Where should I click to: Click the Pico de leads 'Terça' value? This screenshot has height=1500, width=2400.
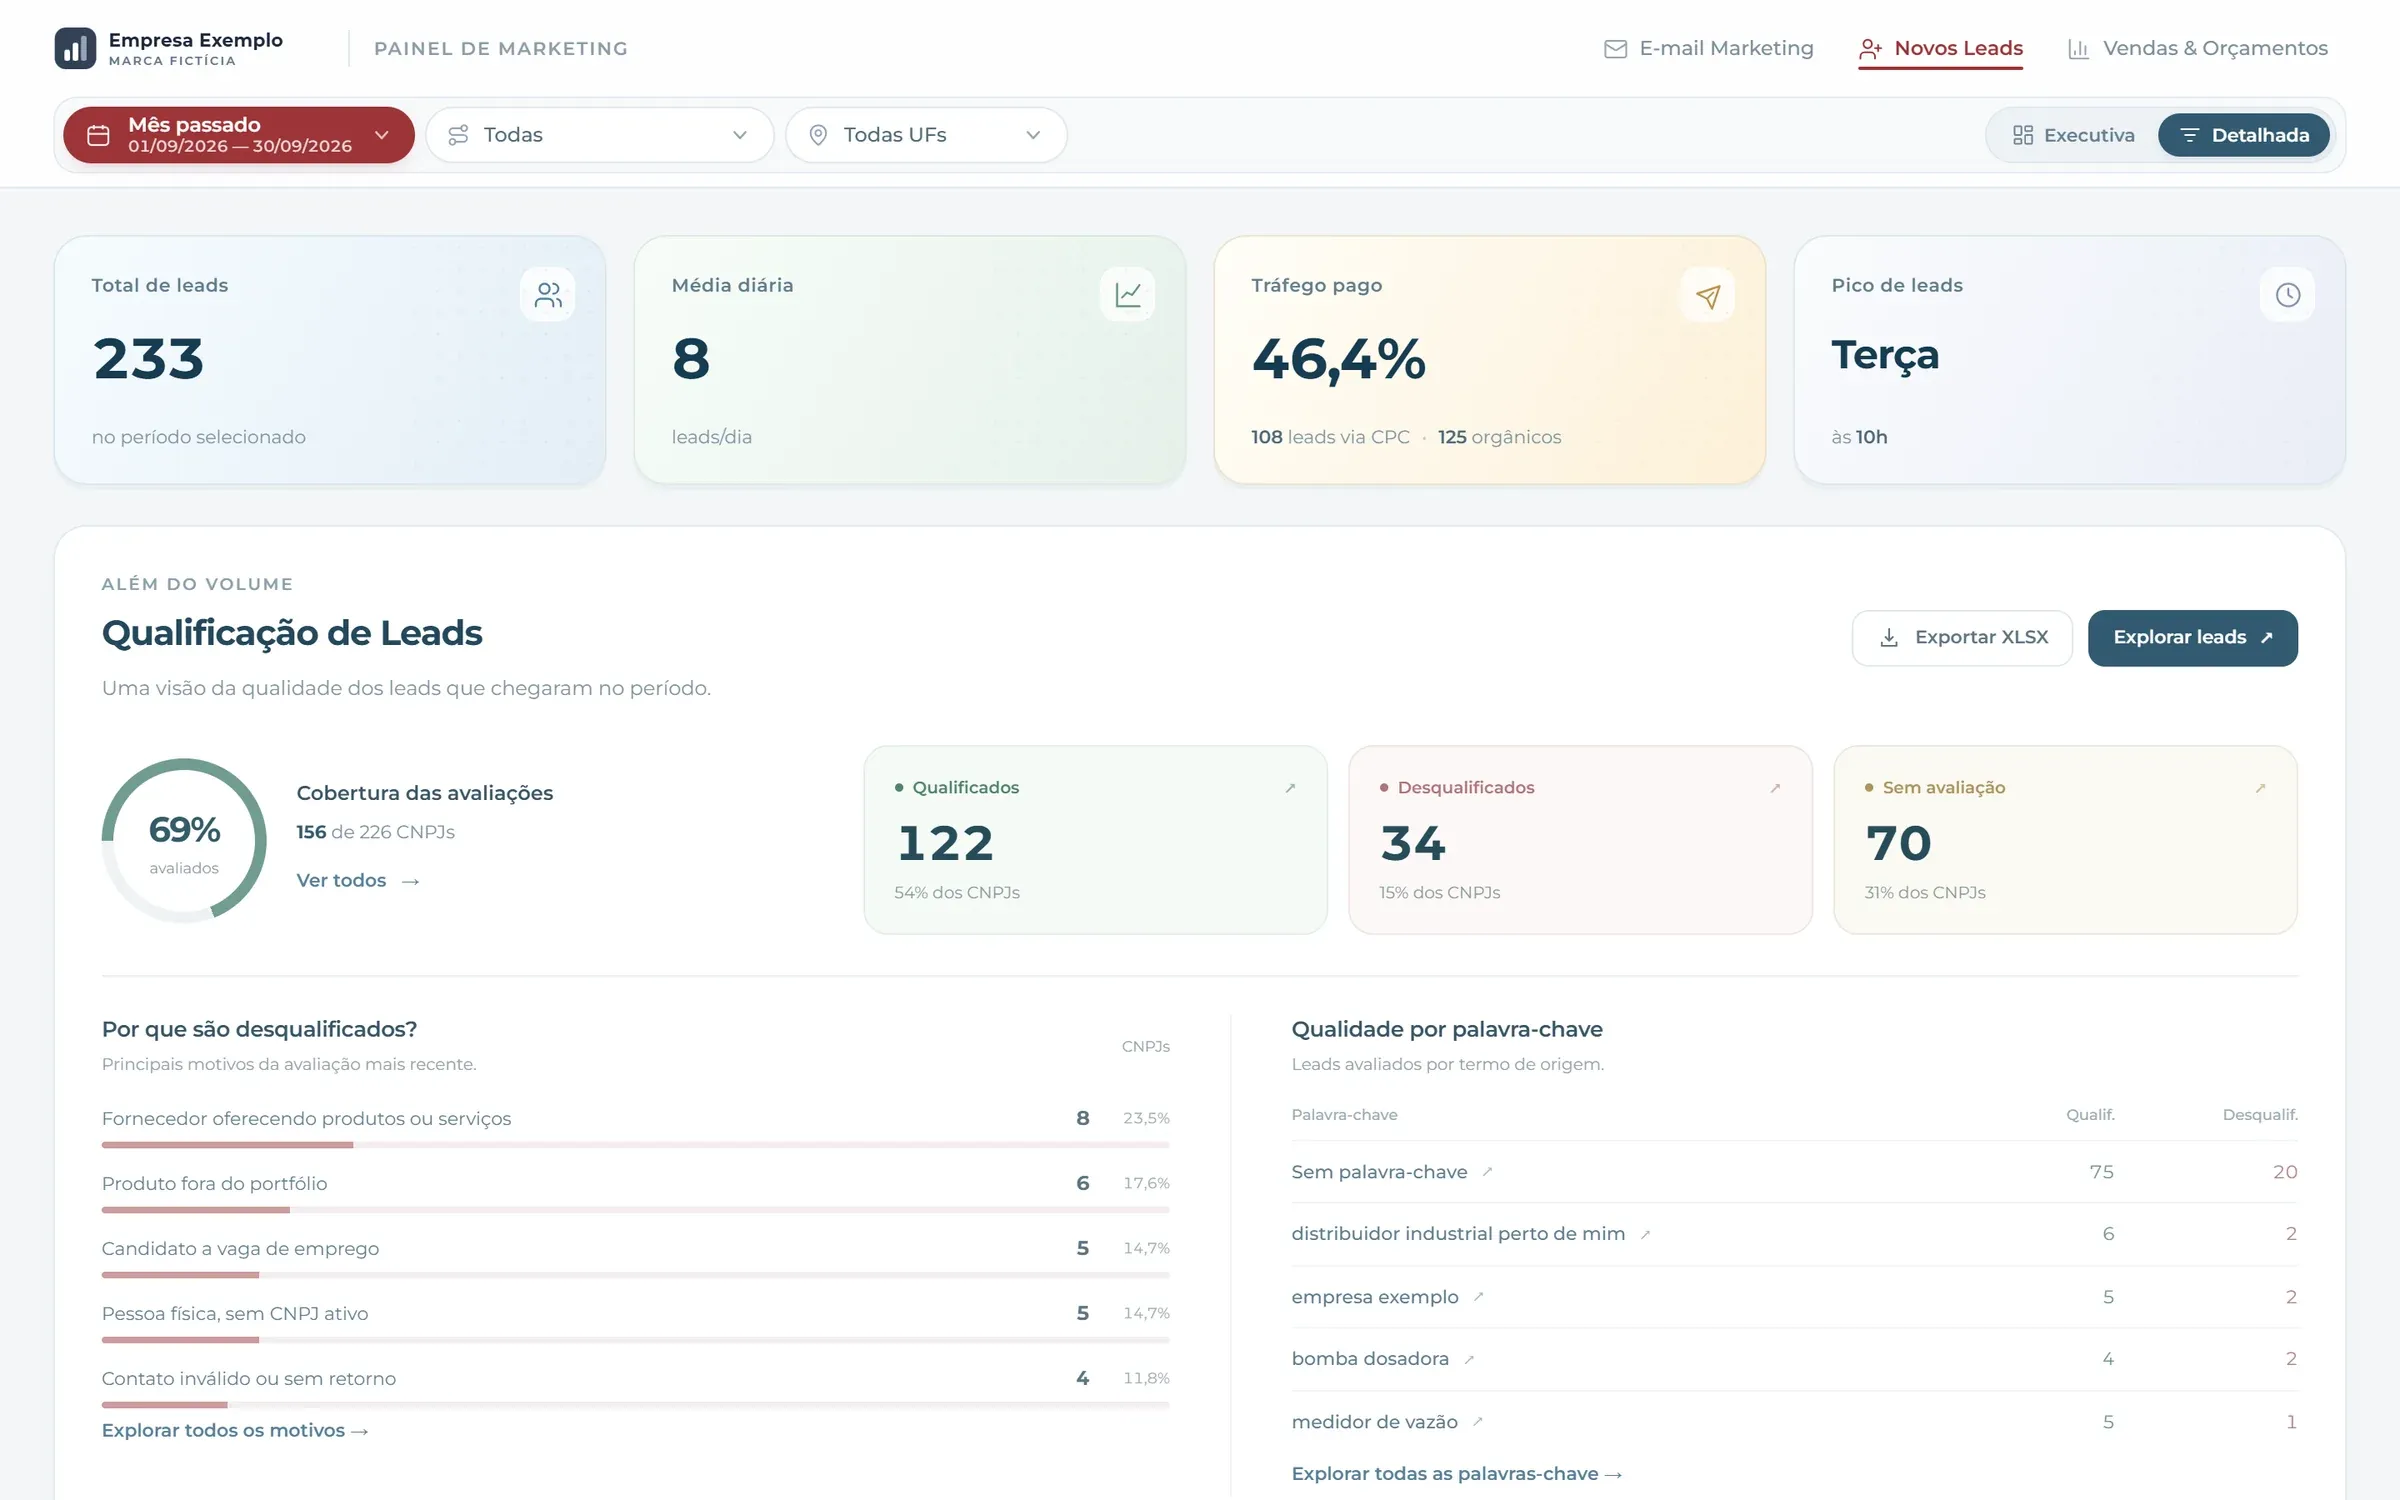(x=1885, y=356)
